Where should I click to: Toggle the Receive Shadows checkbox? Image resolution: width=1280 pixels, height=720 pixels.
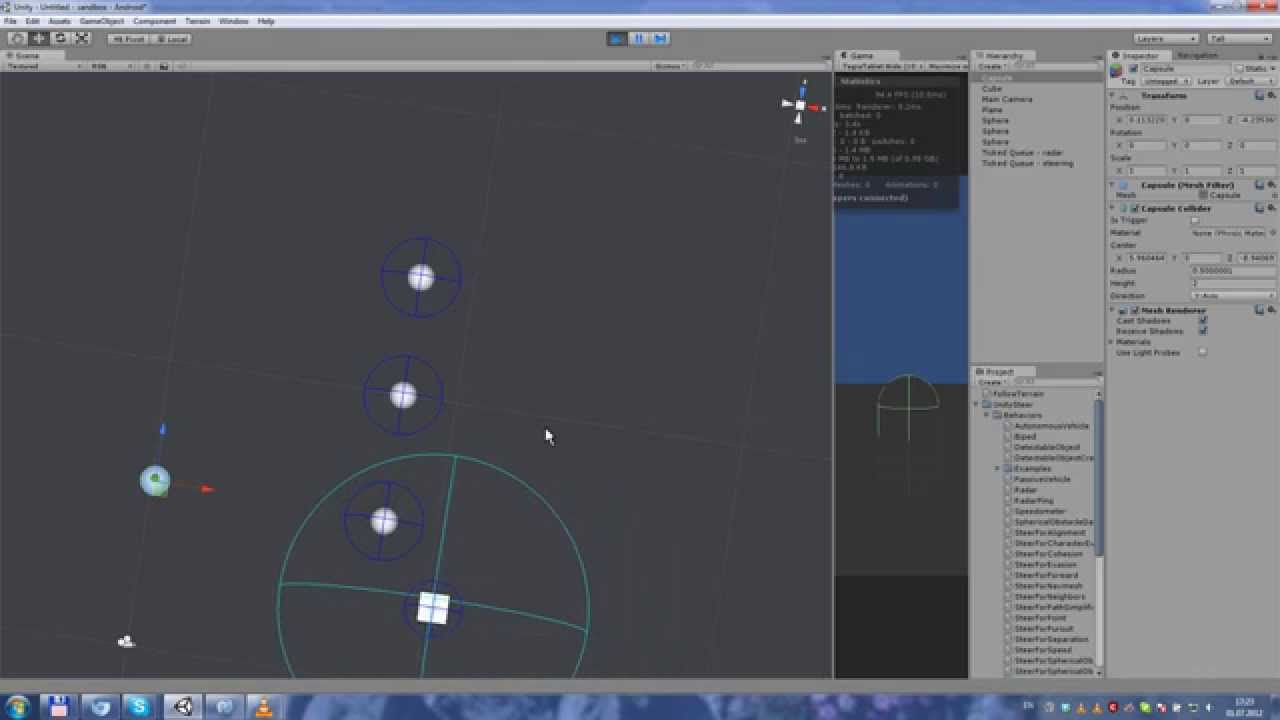tap(1203, 331)
